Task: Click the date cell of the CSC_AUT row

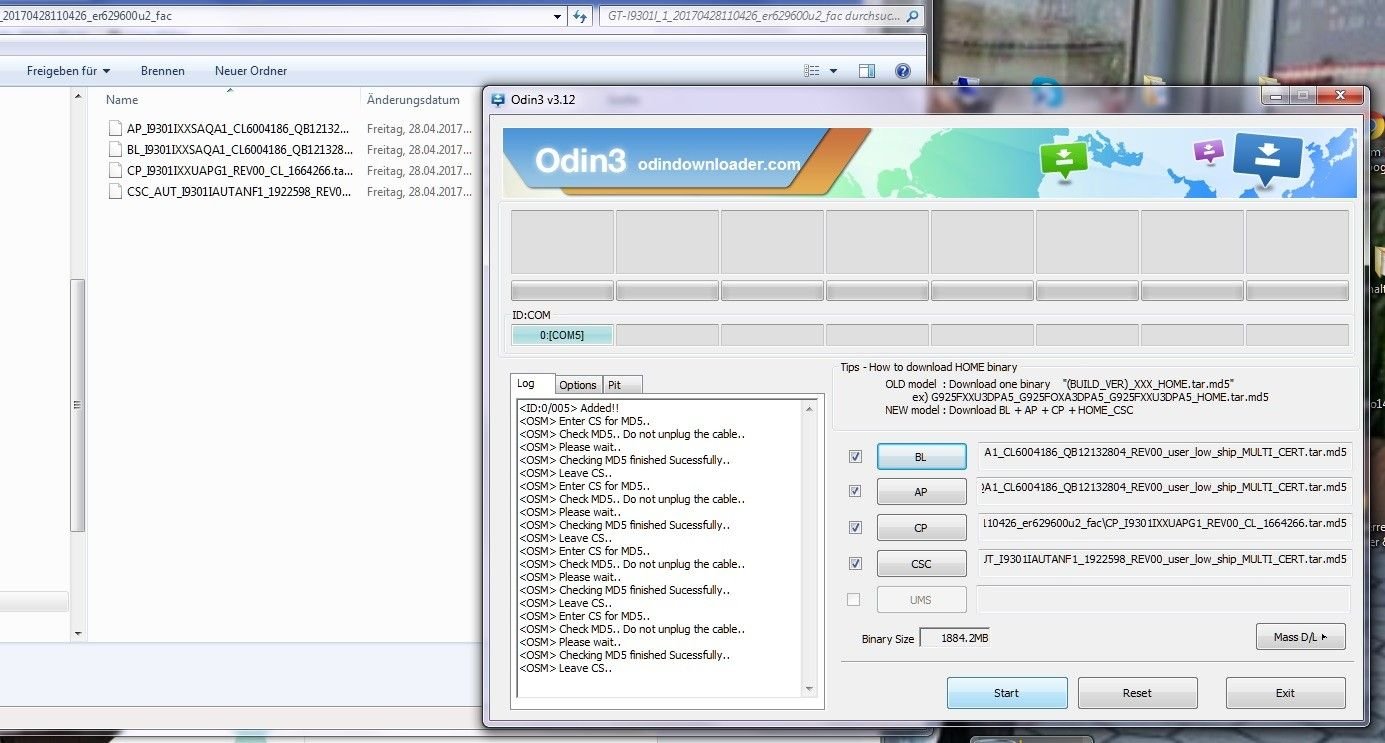Action: [419, 191]
